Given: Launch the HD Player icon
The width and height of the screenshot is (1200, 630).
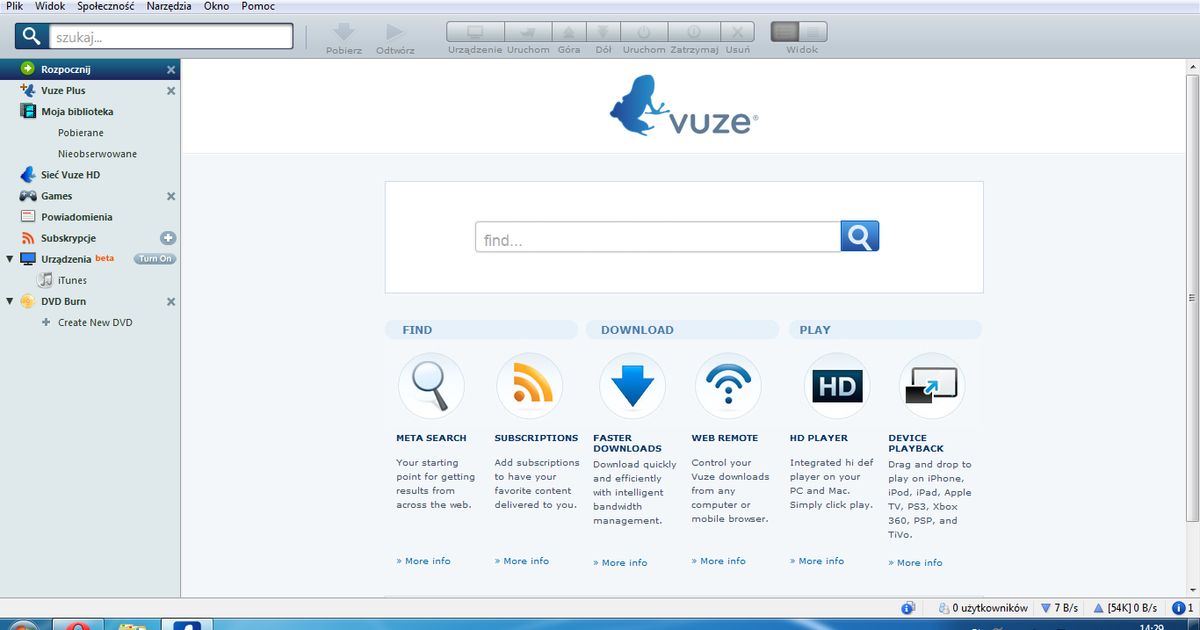Looking at the screenshot, I should pyautogui.click(x=835, y=385).
